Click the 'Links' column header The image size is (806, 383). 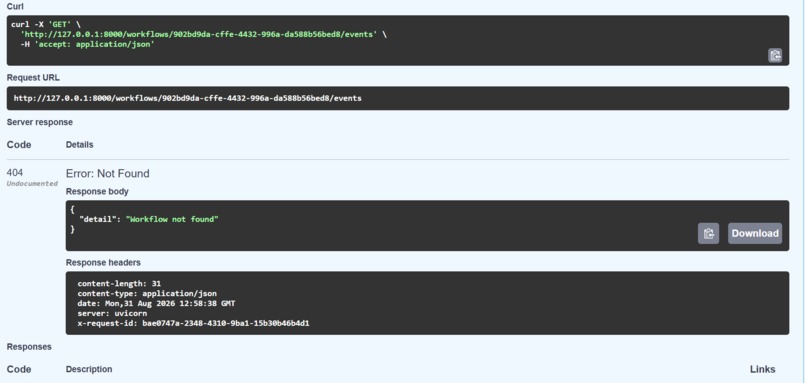pos(762,369)
